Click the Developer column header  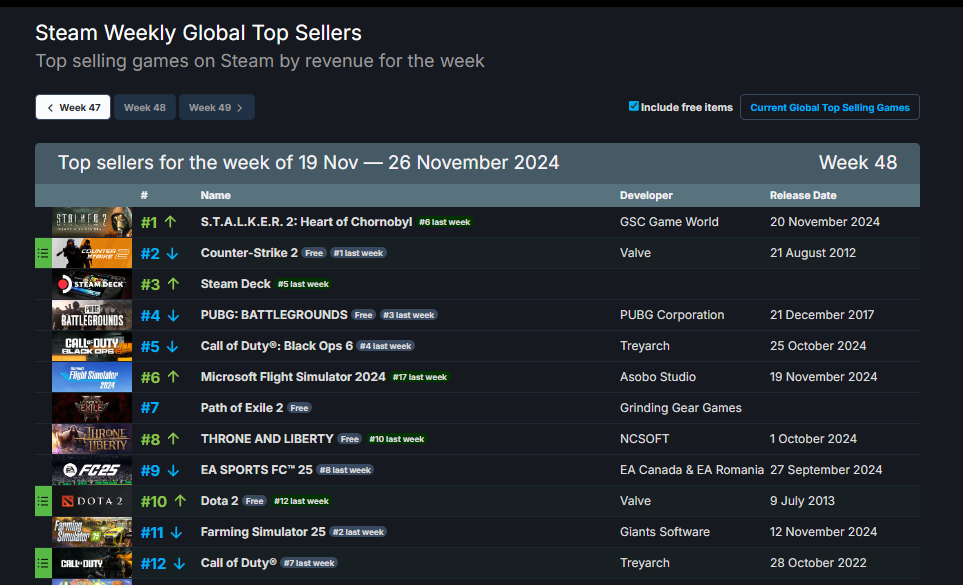tap(646, 195)
